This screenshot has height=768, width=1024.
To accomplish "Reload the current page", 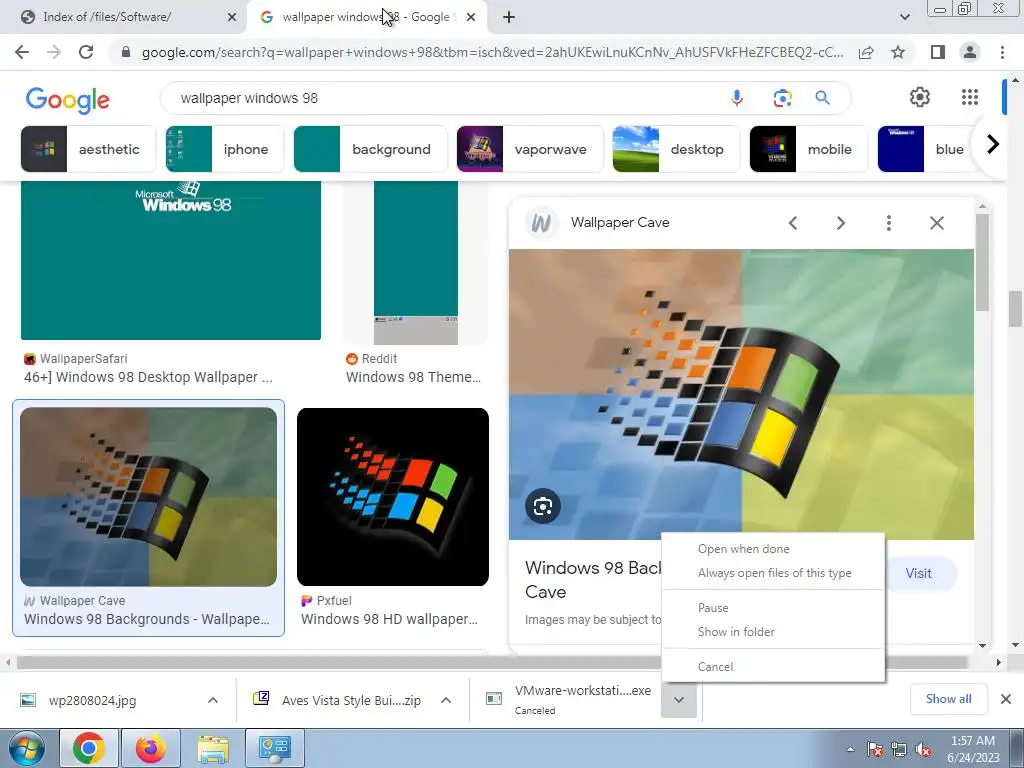I will coord(86,52).
